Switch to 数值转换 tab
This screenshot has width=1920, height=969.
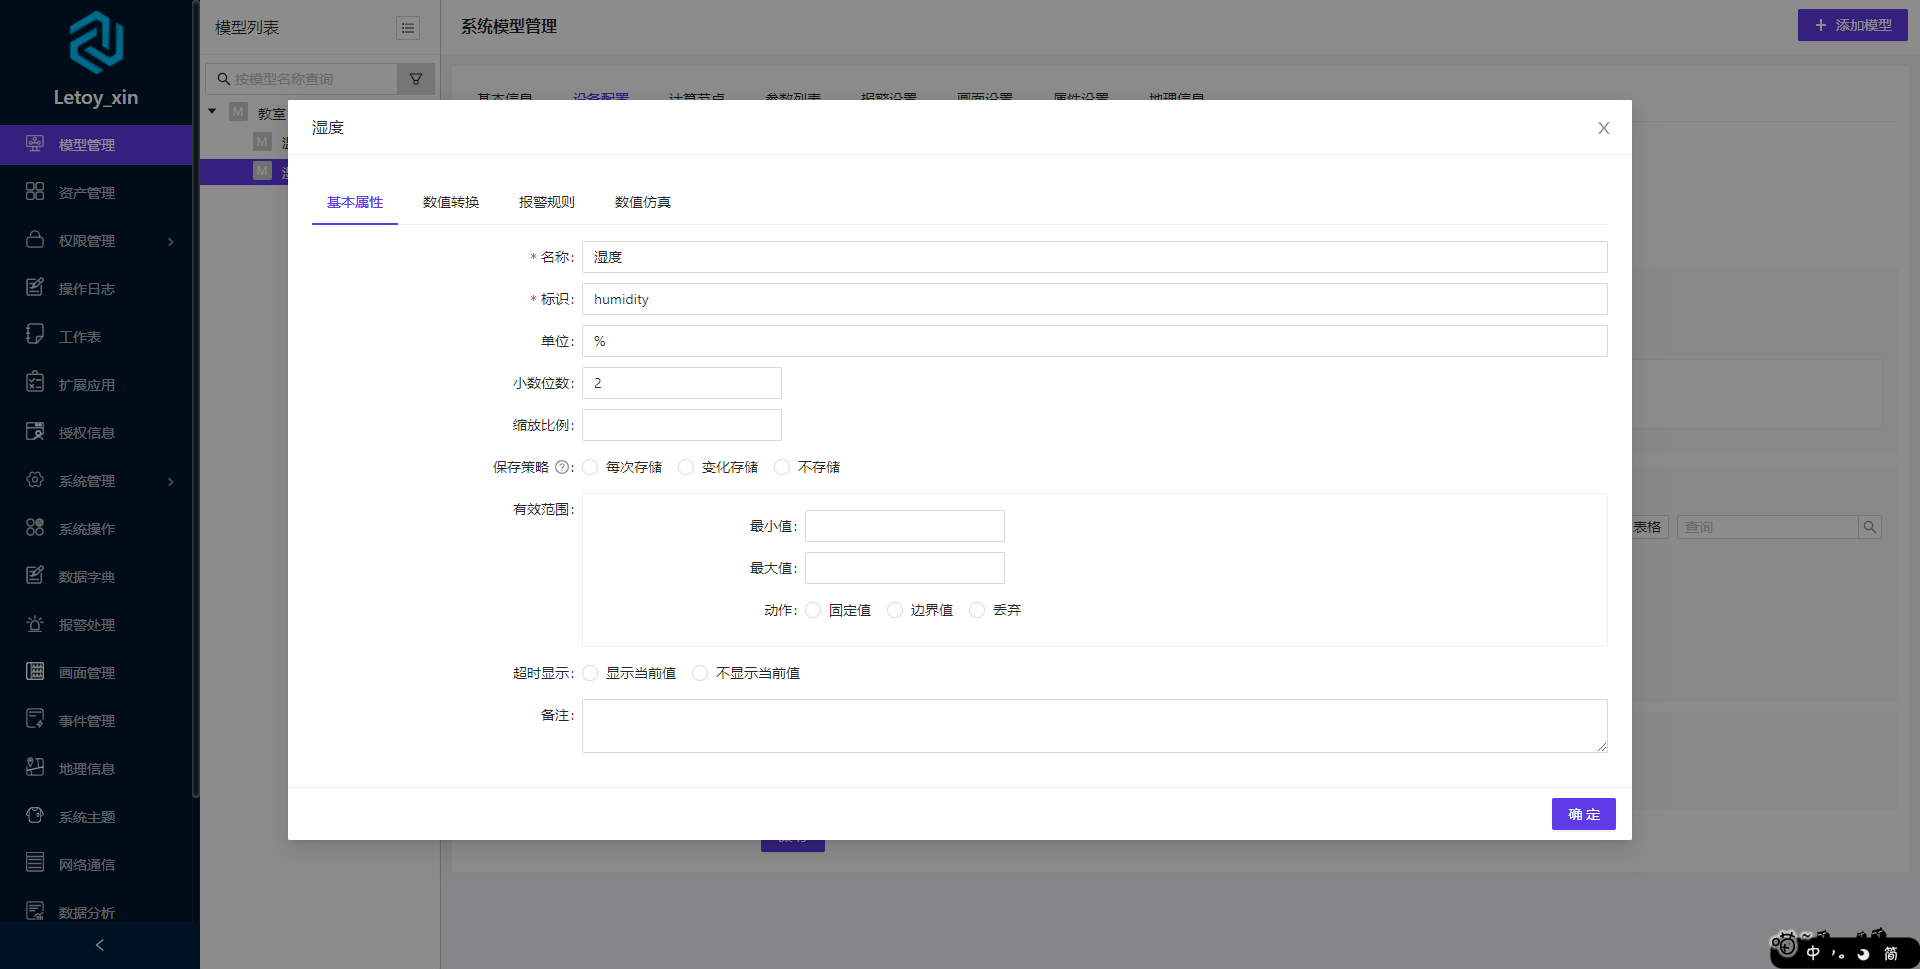click(451, 202)
